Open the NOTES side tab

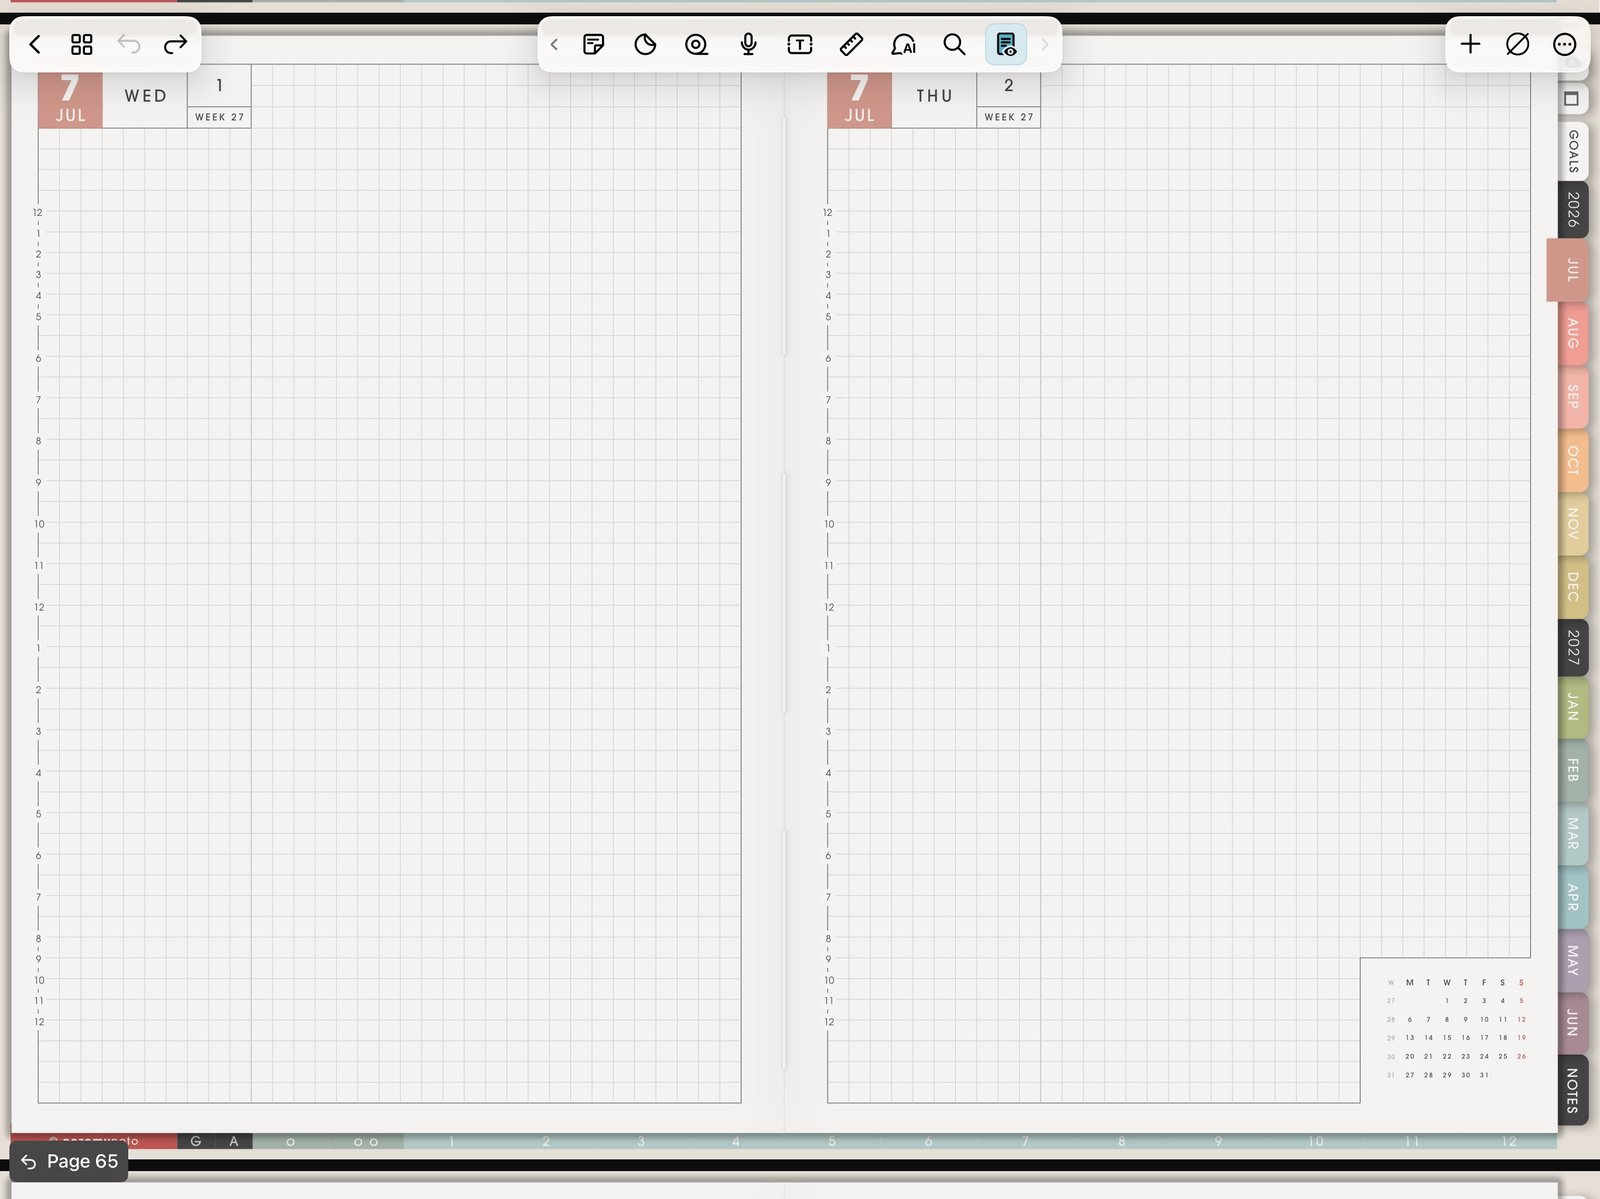(x=1573, y=1090)
